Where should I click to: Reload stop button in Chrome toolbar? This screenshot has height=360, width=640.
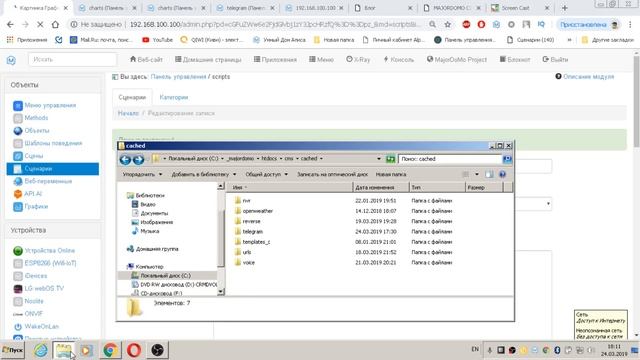(40, 24)
